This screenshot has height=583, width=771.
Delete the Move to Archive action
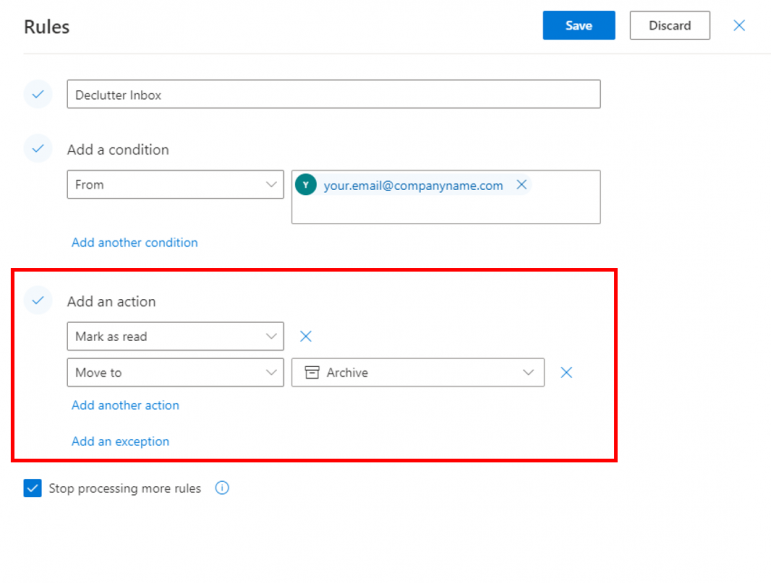tap(566, 373)
